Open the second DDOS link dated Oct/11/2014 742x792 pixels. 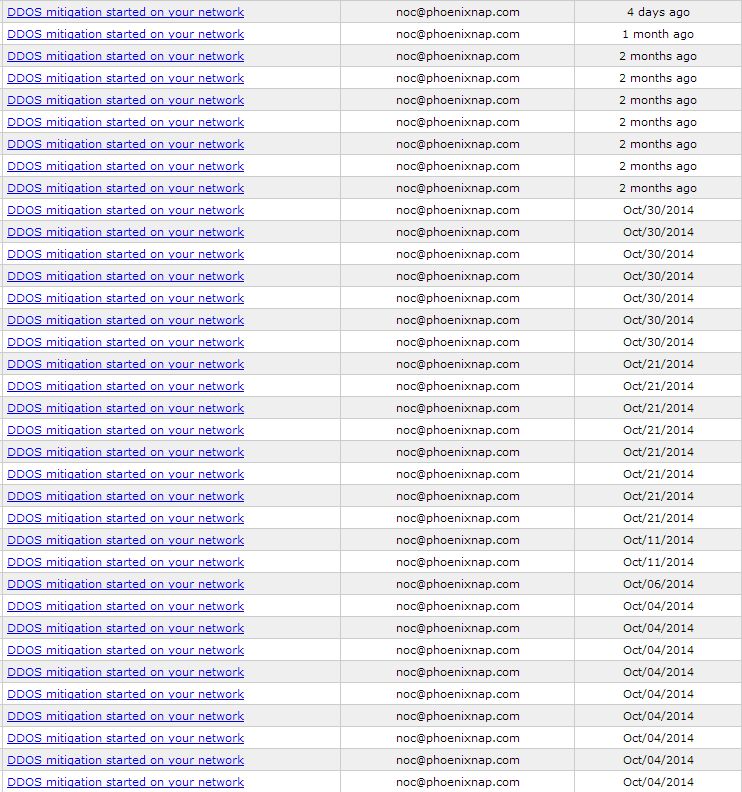(125, 562)
